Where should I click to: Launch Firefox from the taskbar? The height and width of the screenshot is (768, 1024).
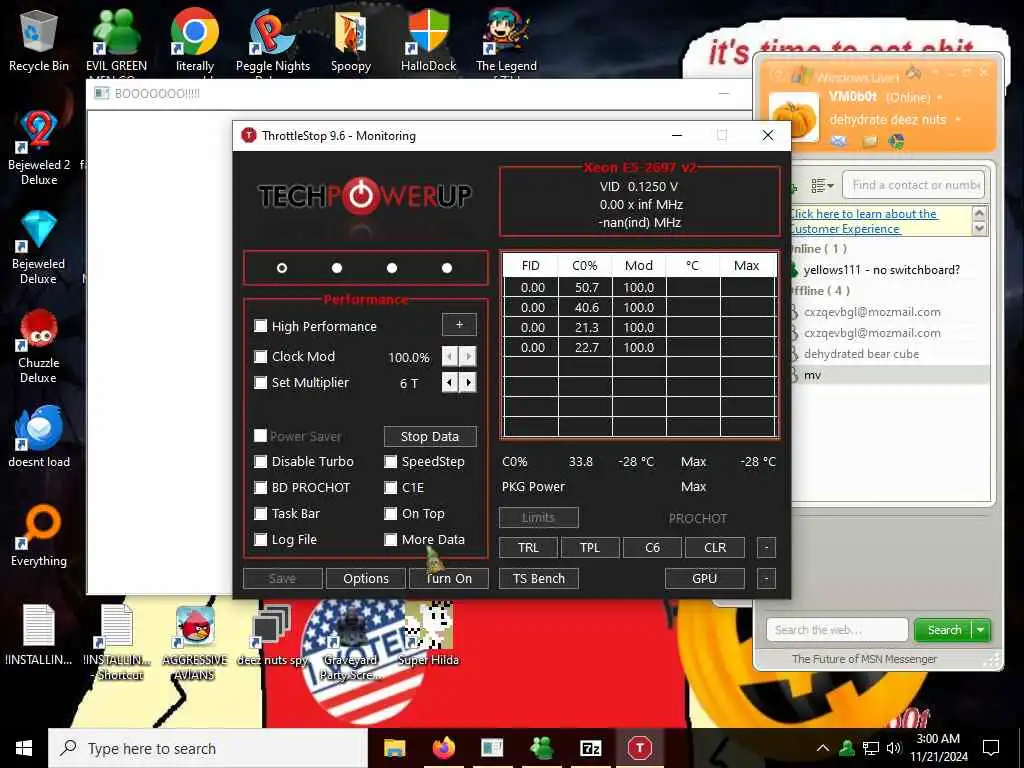point(443,748)
